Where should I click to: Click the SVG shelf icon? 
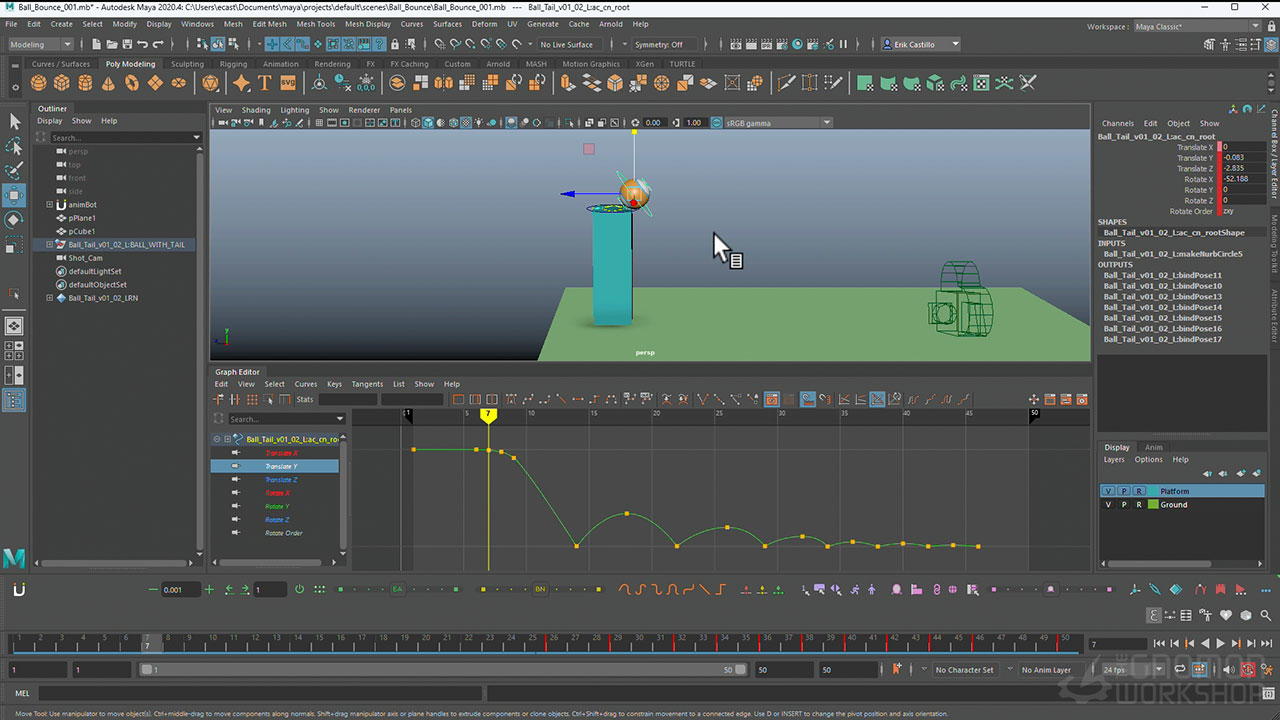tap(288, 83)
